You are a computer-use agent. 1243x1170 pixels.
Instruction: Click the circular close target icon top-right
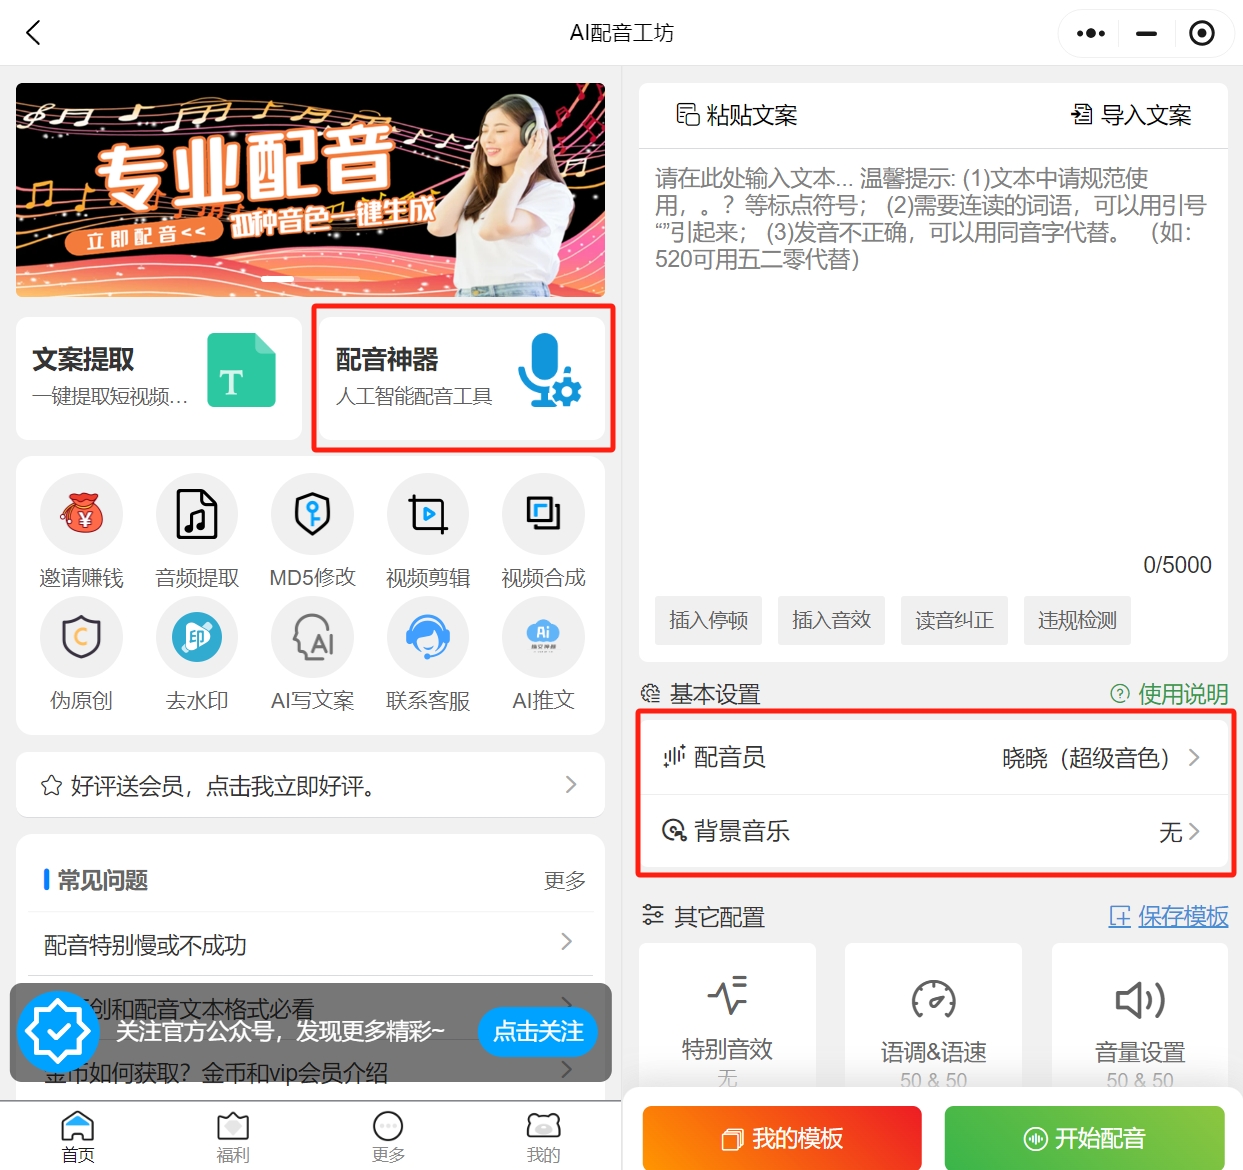tap(1202, 33)
